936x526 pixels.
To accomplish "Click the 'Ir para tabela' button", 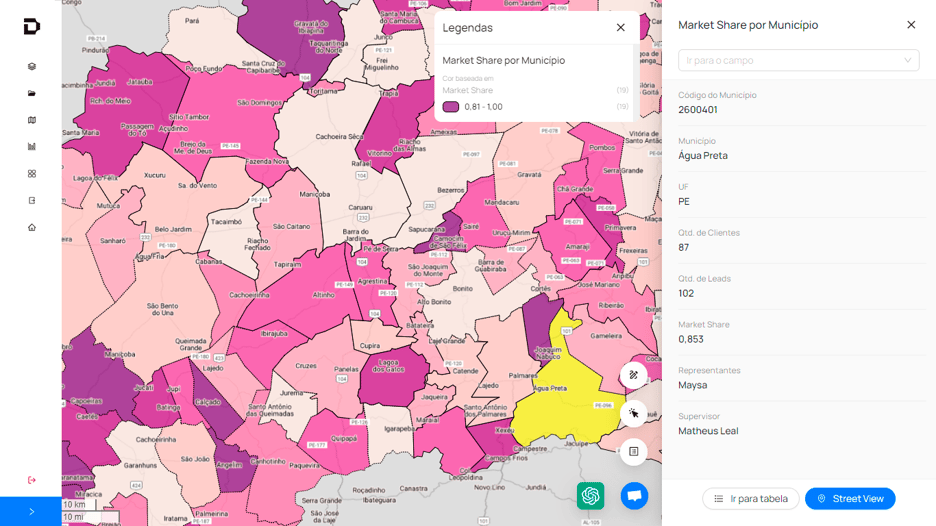I will [750, 499].
